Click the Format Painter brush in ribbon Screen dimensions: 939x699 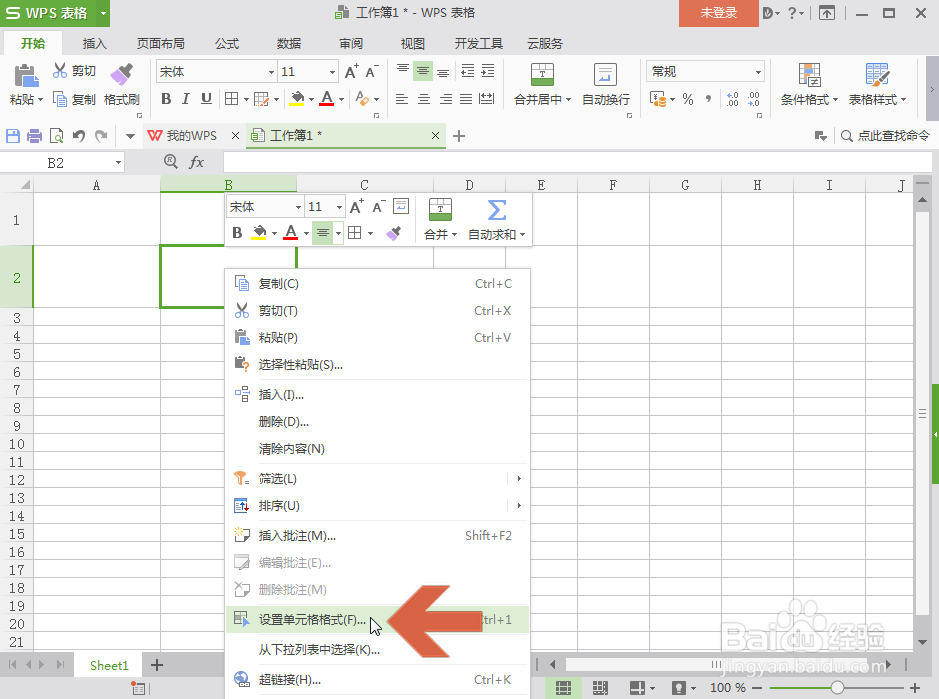click(122, 74)
